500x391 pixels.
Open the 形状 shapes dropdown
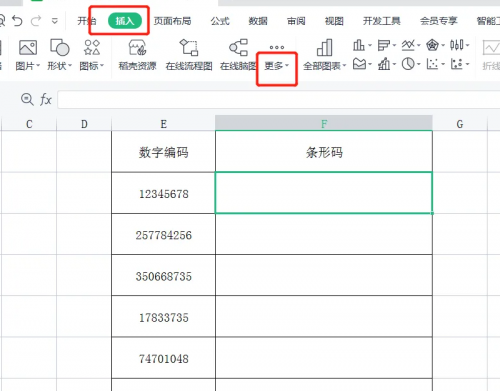(x=59, y=55)
